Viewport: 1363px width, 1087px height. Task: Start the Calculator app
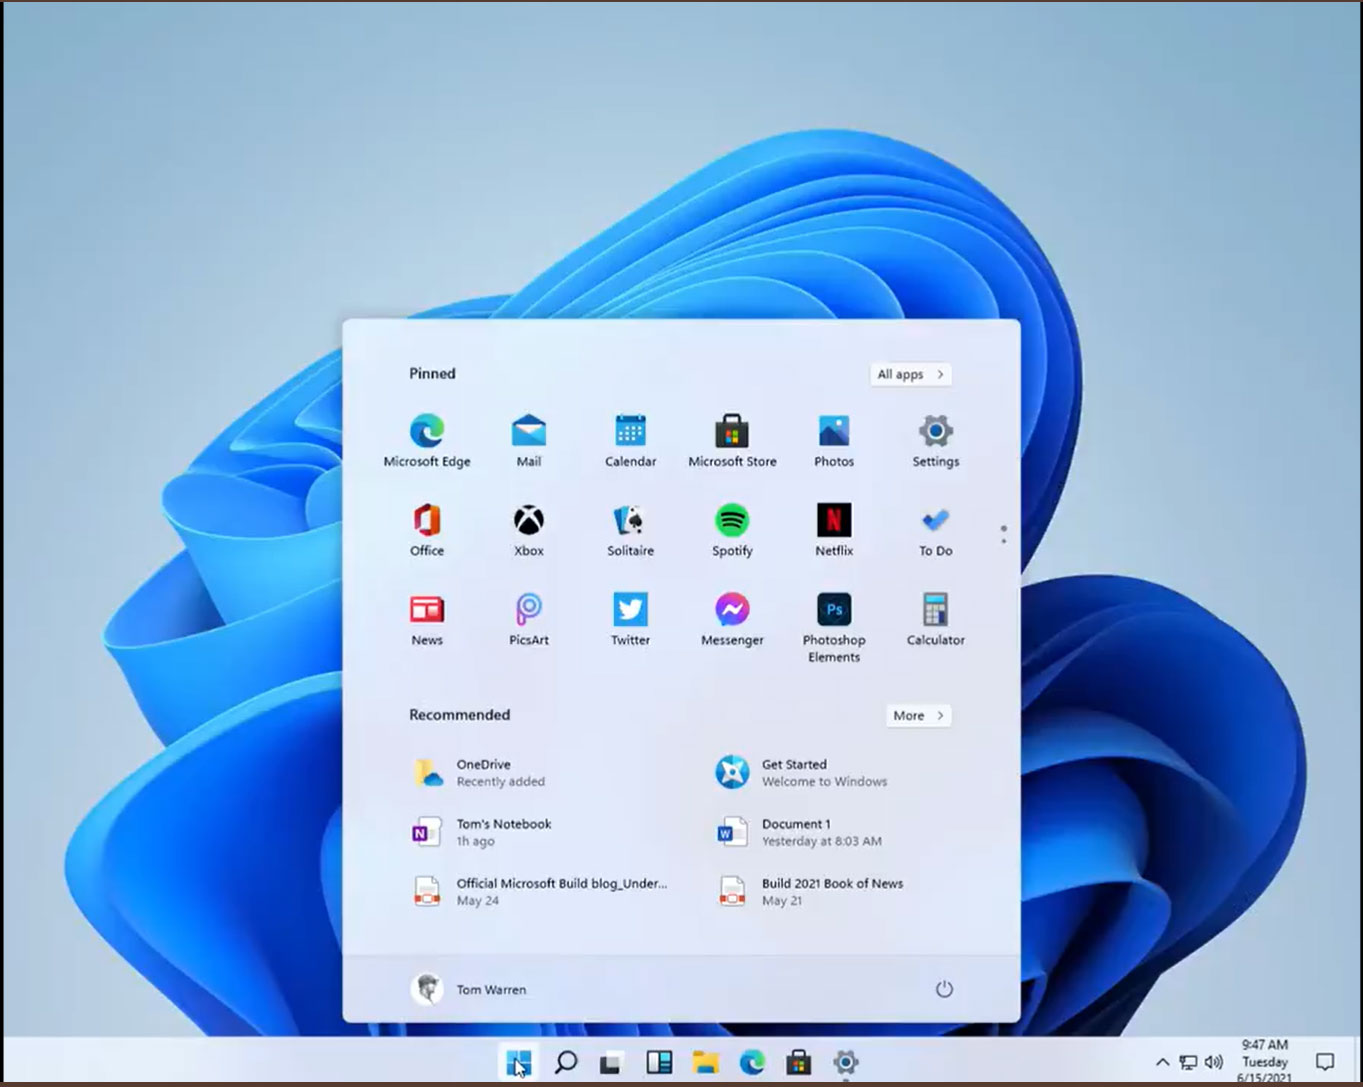click(x=934, y=610)
